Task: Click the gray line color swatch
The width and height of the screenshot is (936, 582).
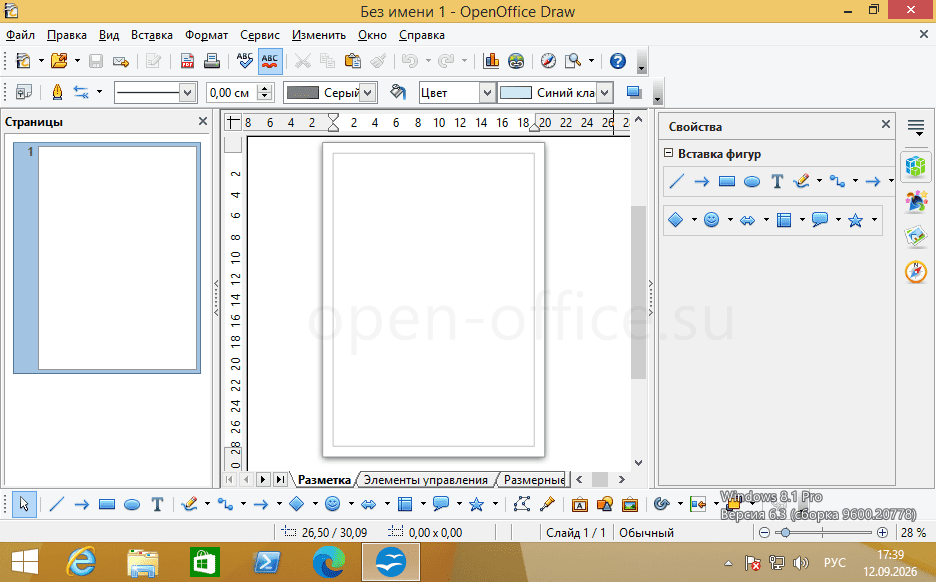Action: pos(303,93)
